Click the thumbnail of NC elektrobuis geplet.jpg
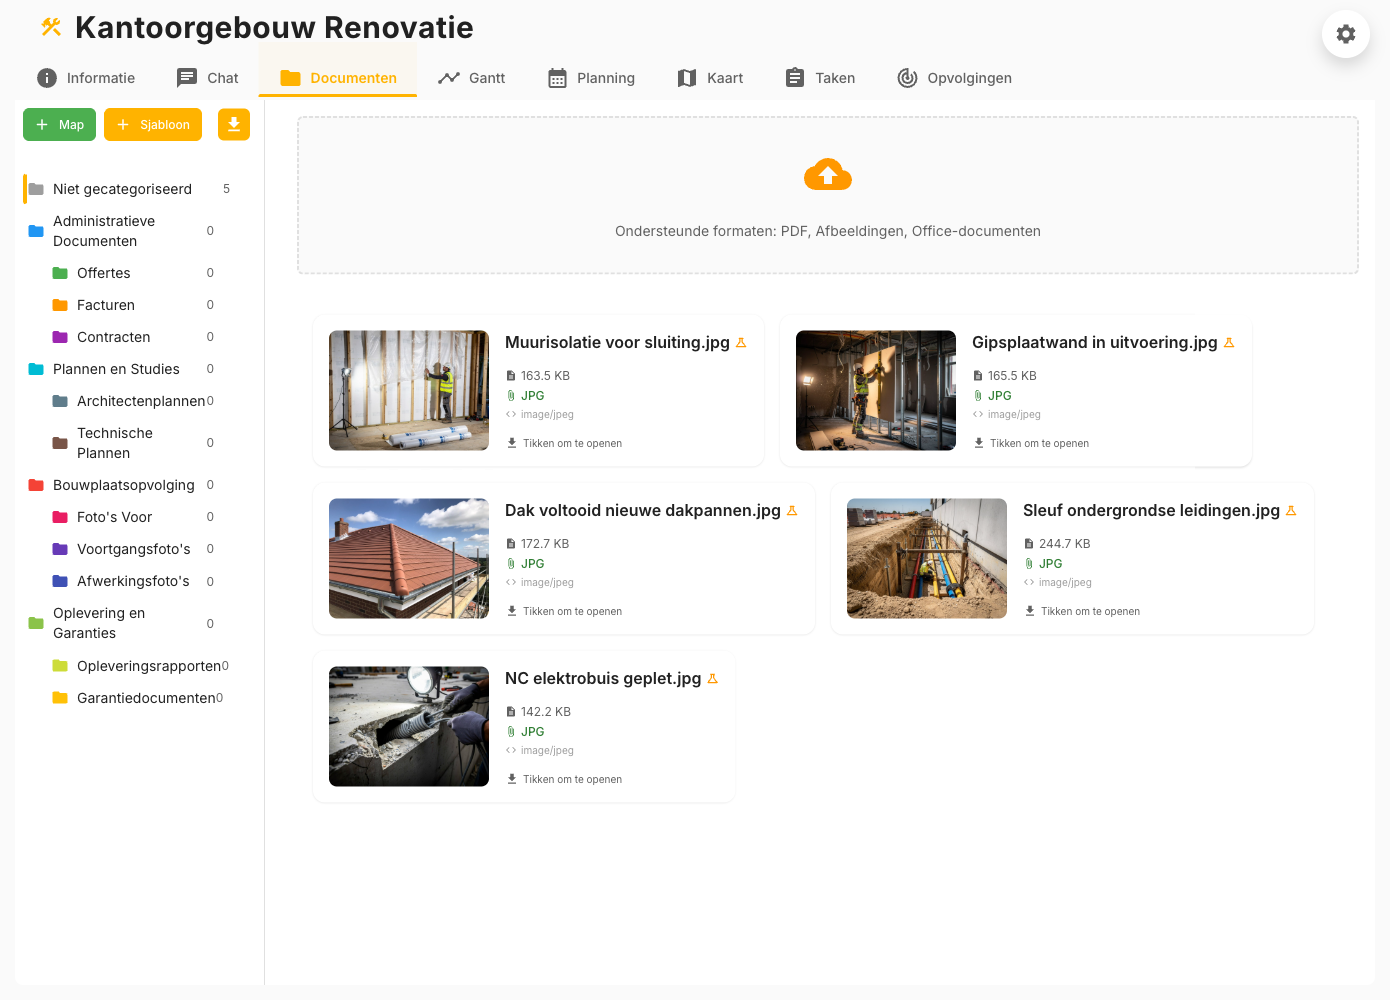Viewport: 1390px width, 1000px height. click(408, 726)
